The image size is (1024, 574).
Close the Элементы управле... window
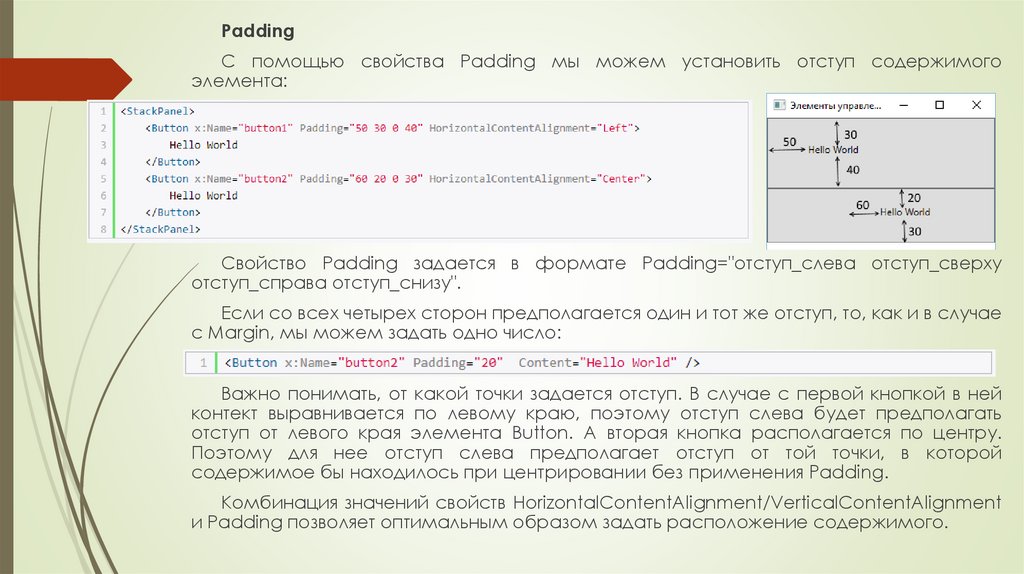(976, 105)
